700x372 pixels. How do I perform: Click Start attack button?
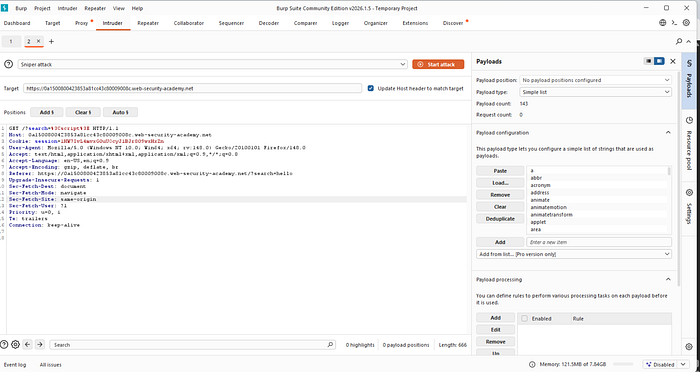[438, 64]
